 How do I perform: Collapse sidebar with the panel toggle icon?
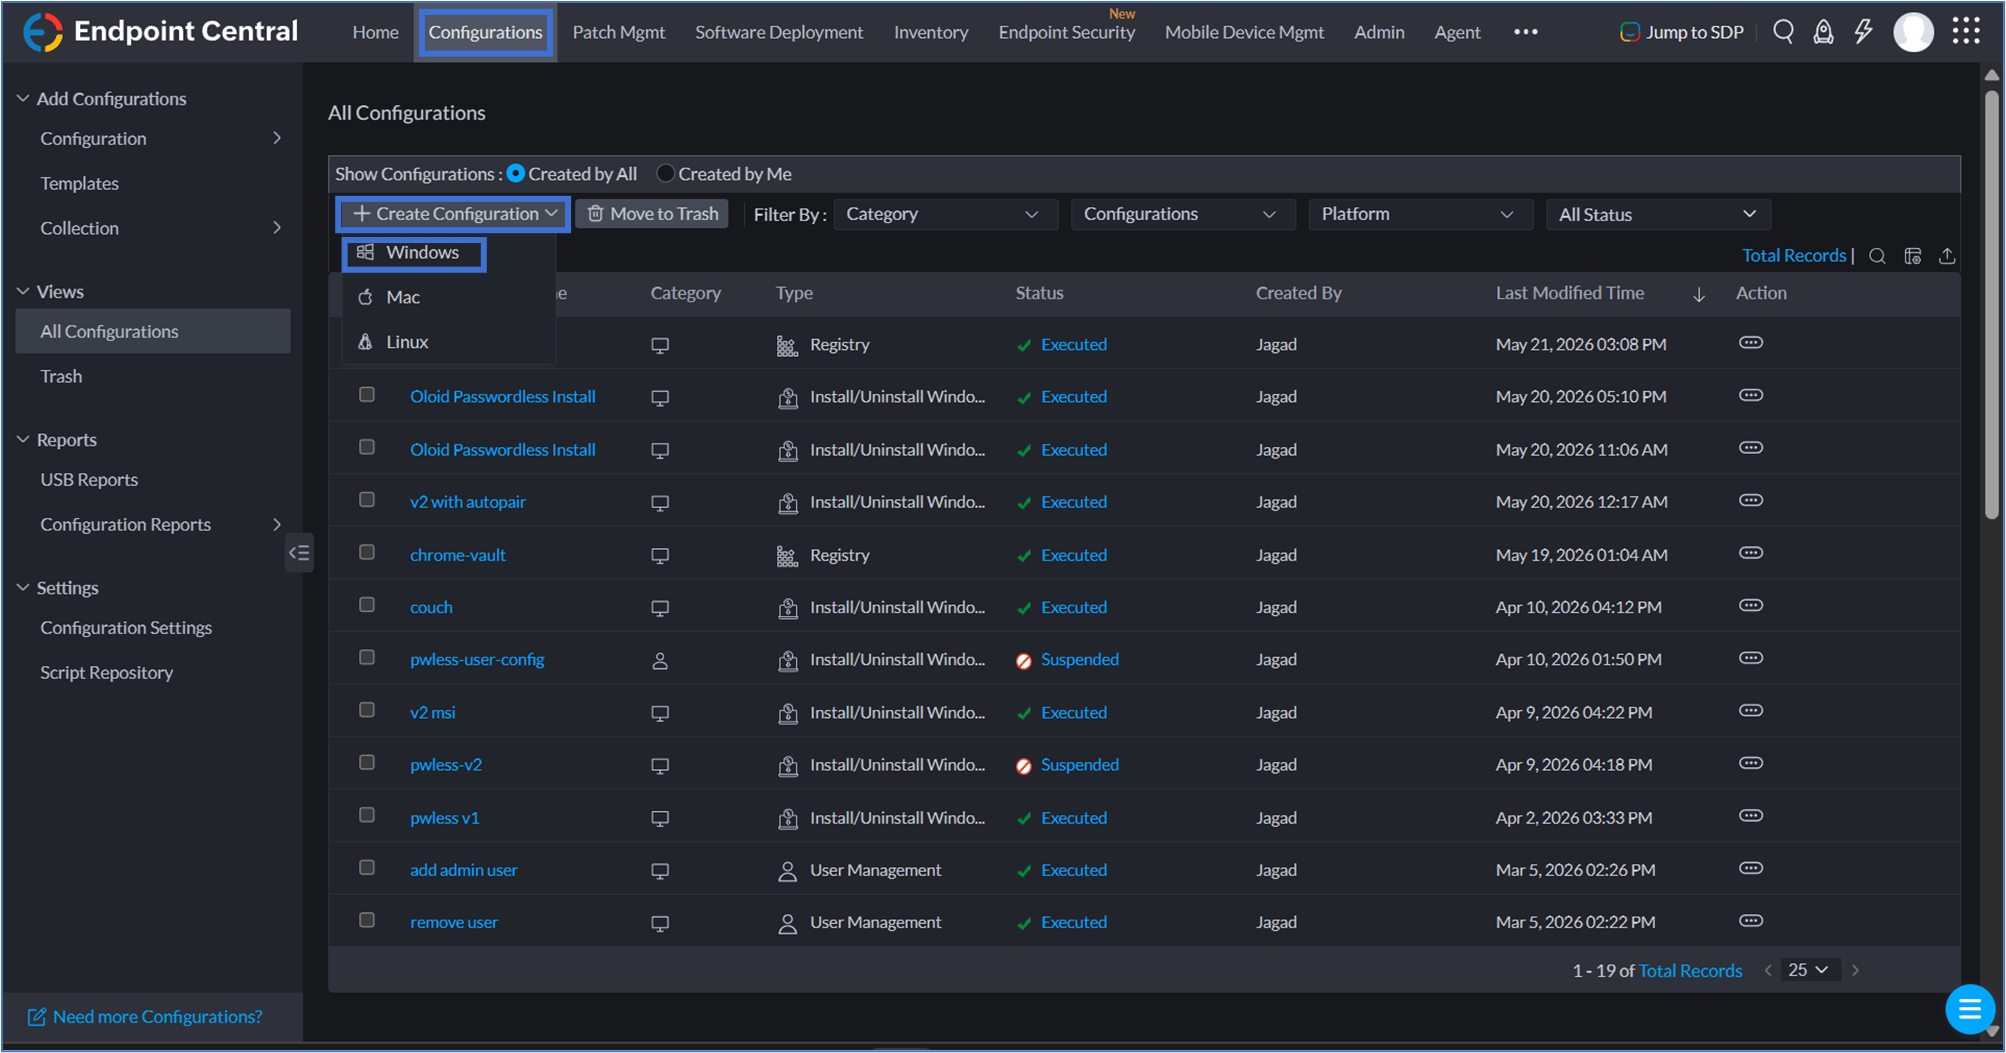point(298,553)
